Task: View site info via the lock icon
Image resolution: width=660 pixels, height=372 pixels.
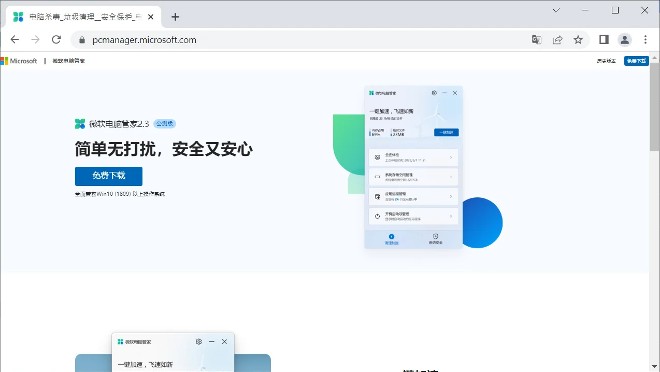Action: click(82, 40)
